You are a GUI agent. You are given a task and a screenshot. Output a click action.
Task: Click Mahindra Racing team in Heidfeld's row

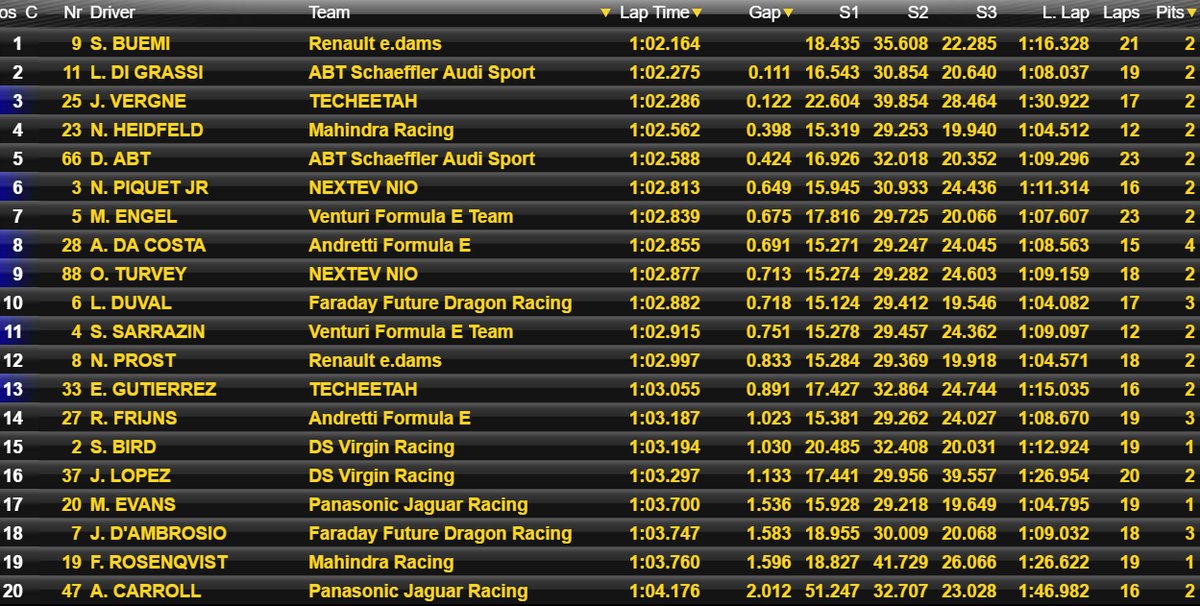(381, 130)
